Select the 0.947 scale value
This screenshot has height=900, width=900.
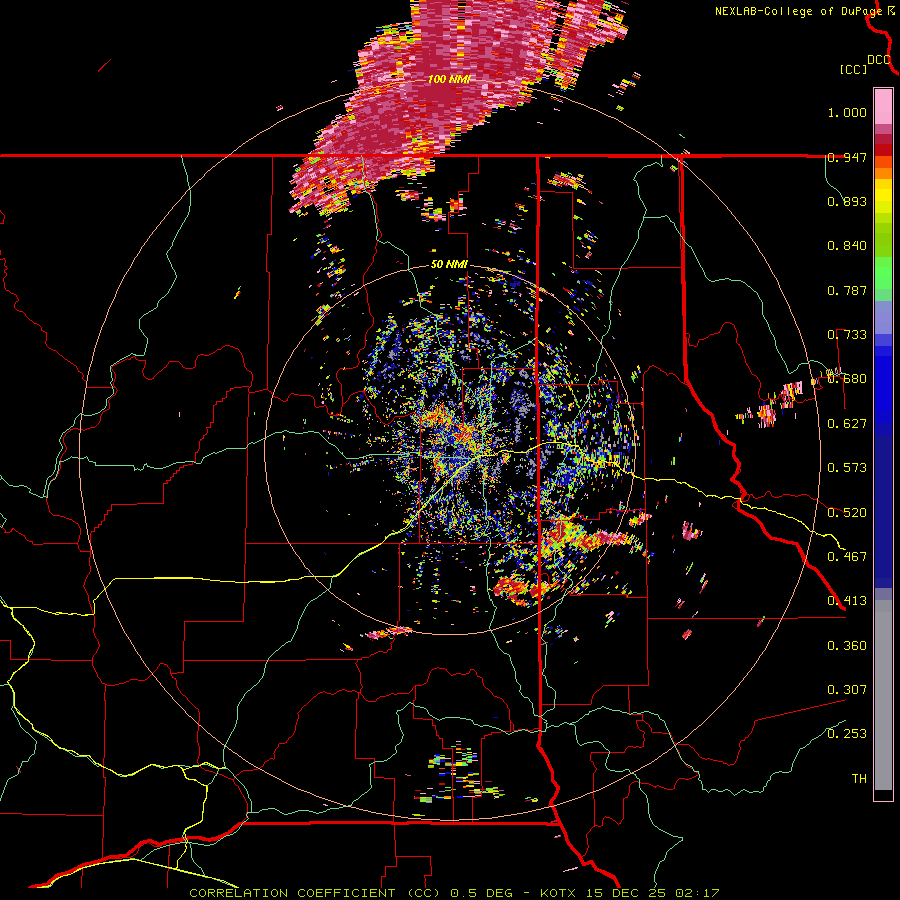tap(847, 157)
